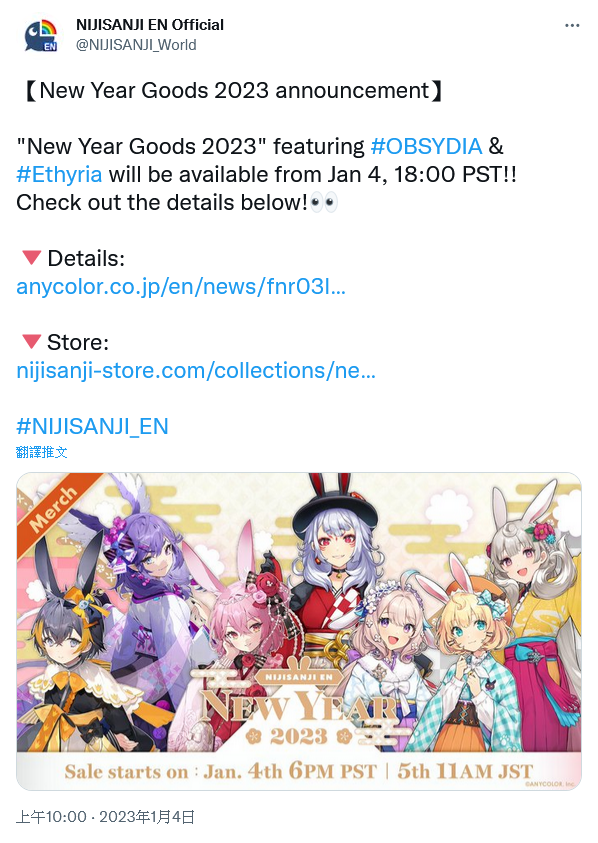Click the NIJISANJI EN Official display name

pos(150,25)
